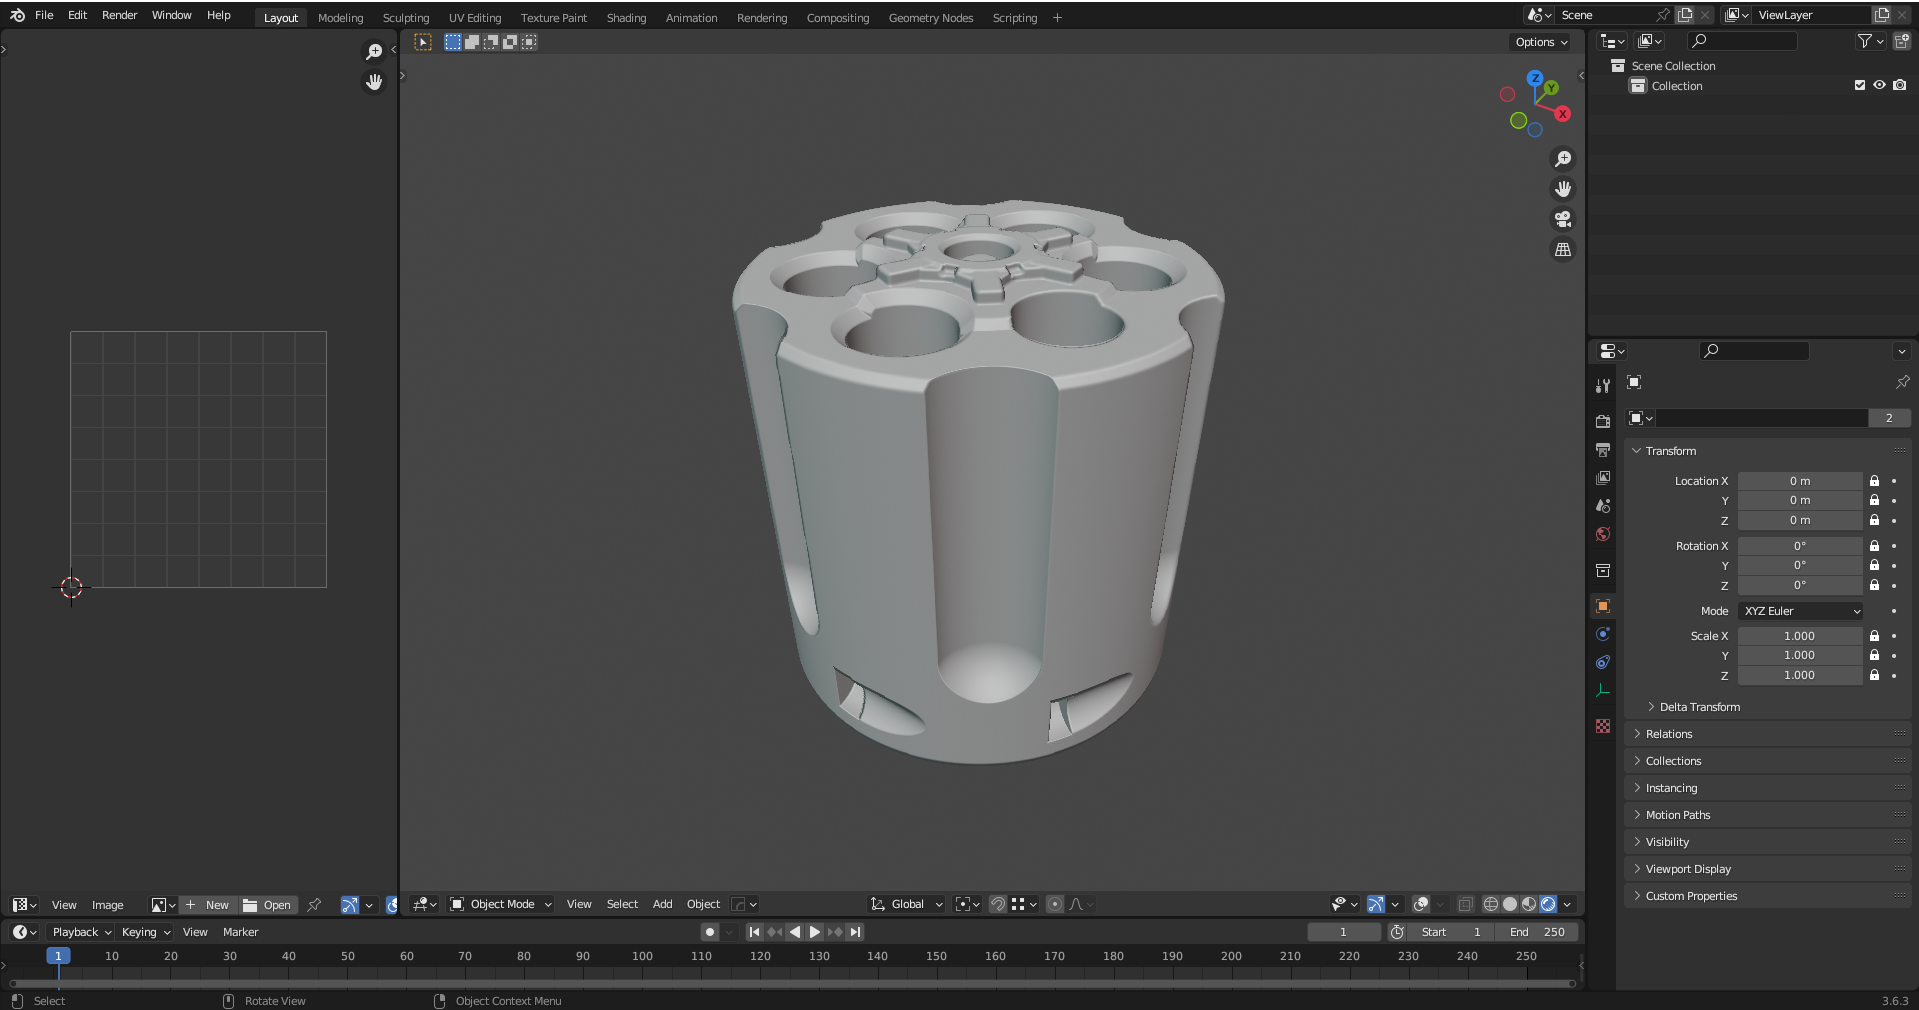1919x1010 pixels.
Task: Expand the Delta Transform section
Action: coord(1699,707)
